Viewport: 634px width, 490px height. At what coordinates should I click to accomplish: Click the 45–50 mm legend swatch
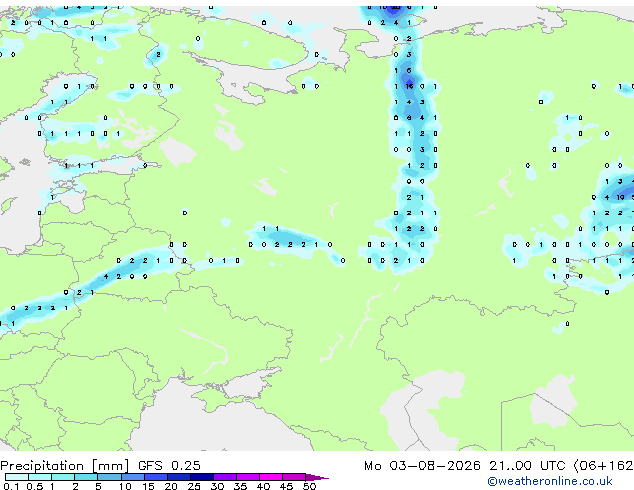tap(294, 477)
